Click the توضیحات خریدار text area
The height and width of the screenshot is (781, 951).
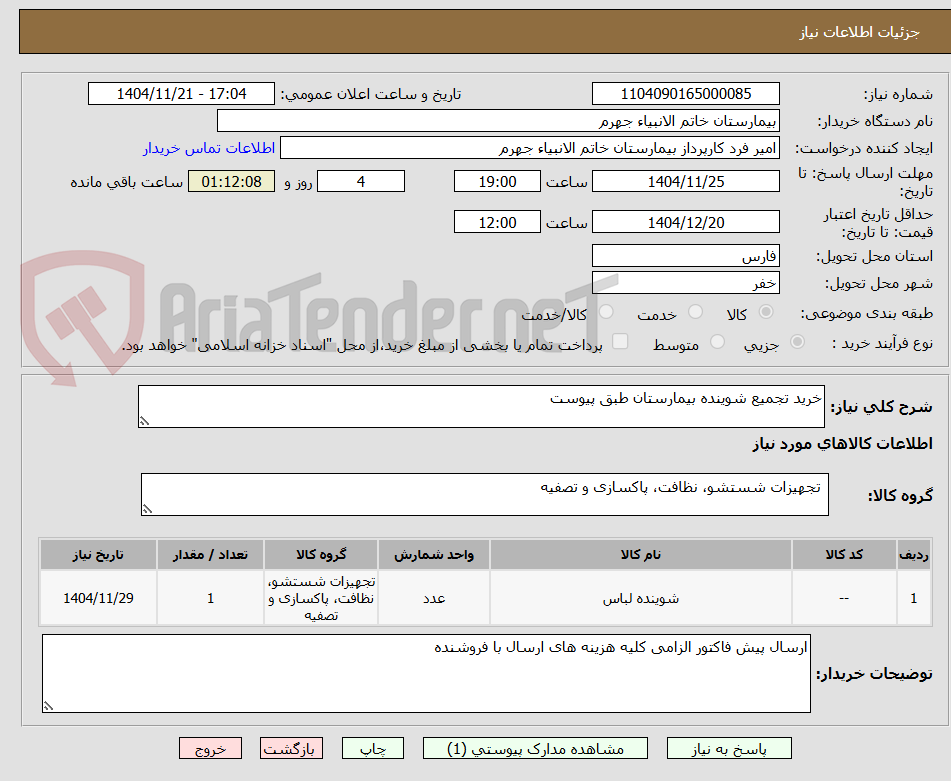pyautogui.click(x=426, y=674)
